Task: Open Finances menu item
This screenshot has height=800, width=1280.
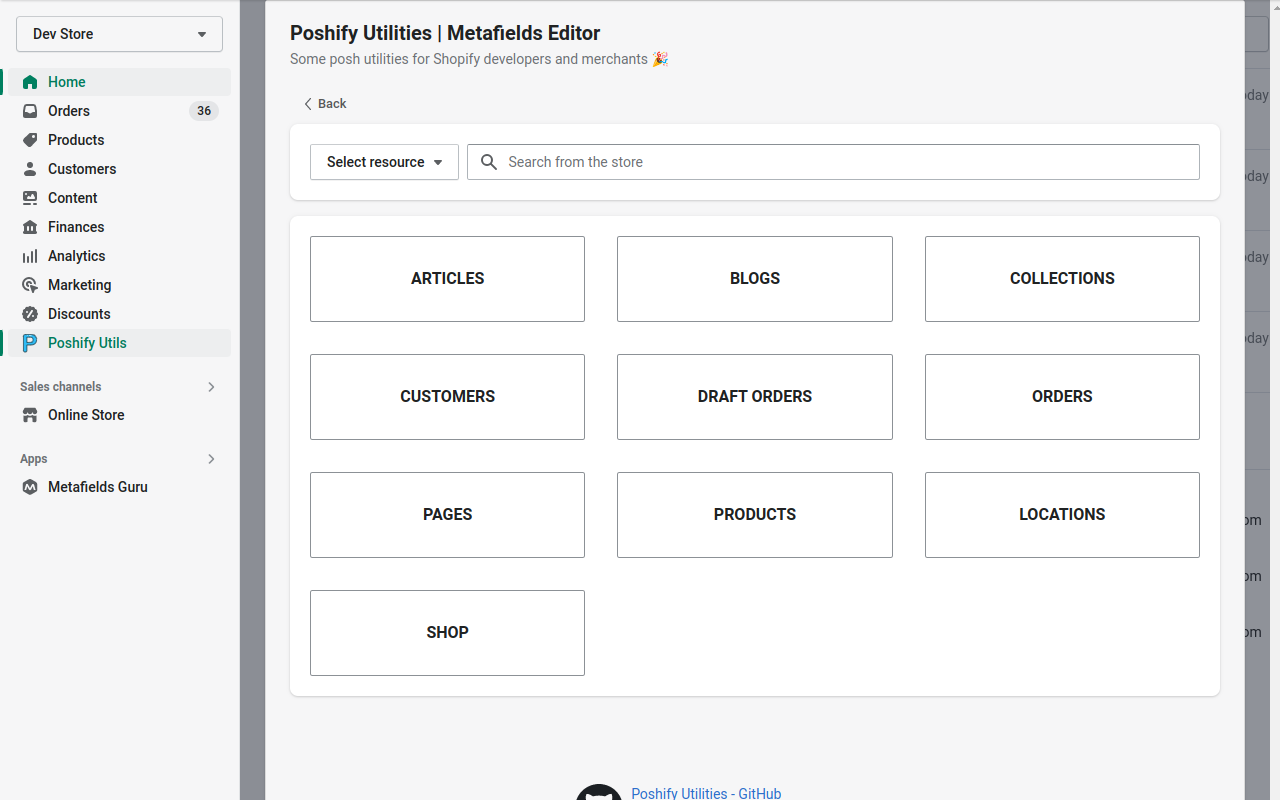Action: [117, 227]
